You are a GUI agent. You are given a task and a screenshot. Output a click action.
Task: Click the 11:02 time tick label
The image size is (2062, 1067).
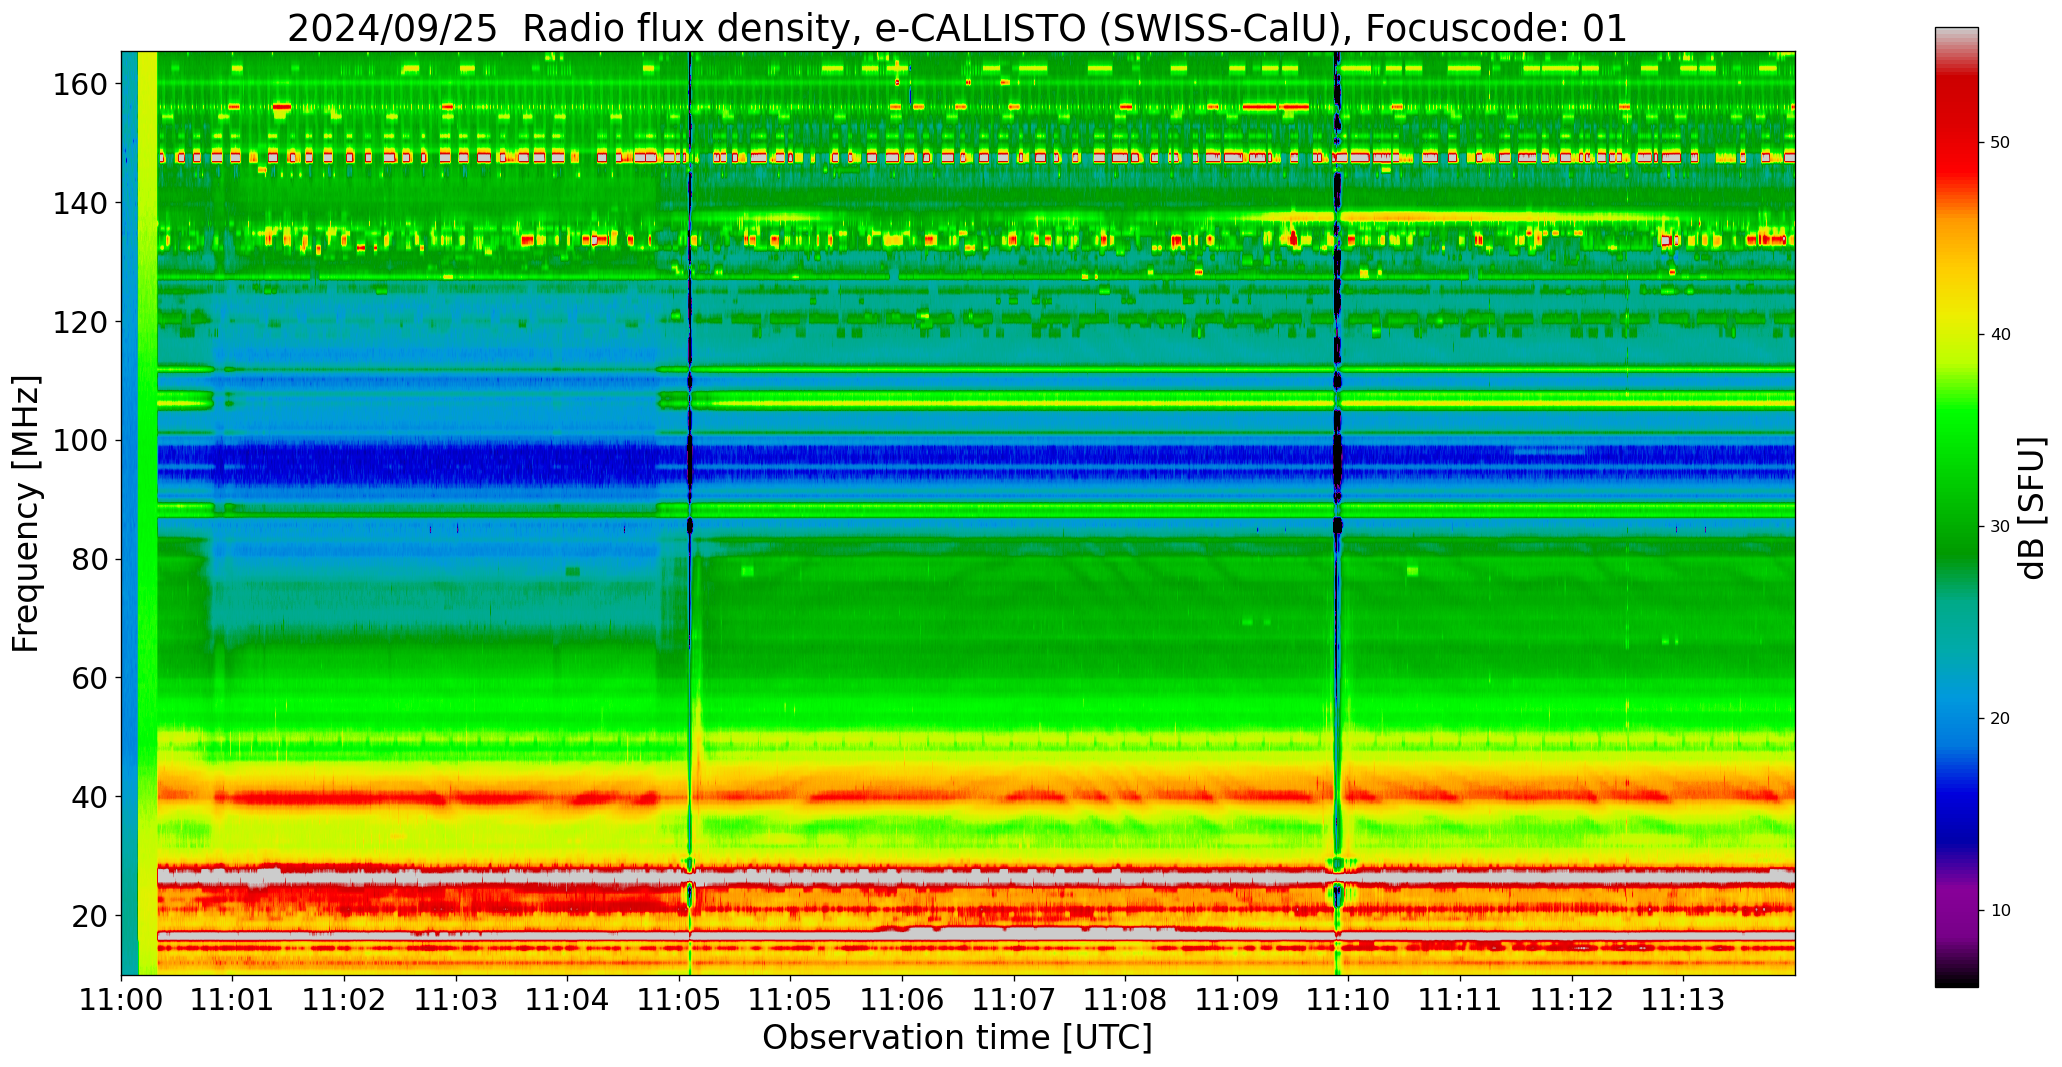pos(345,1000)
